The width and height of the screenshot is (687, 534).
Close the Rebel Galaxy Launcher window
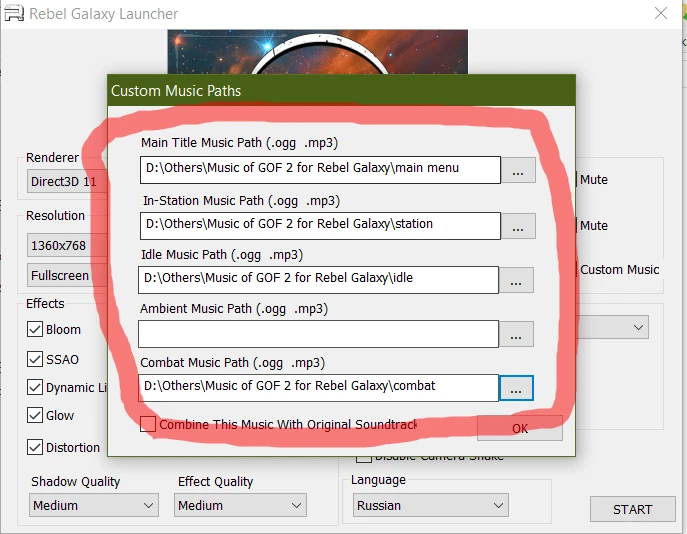point(661,13)
